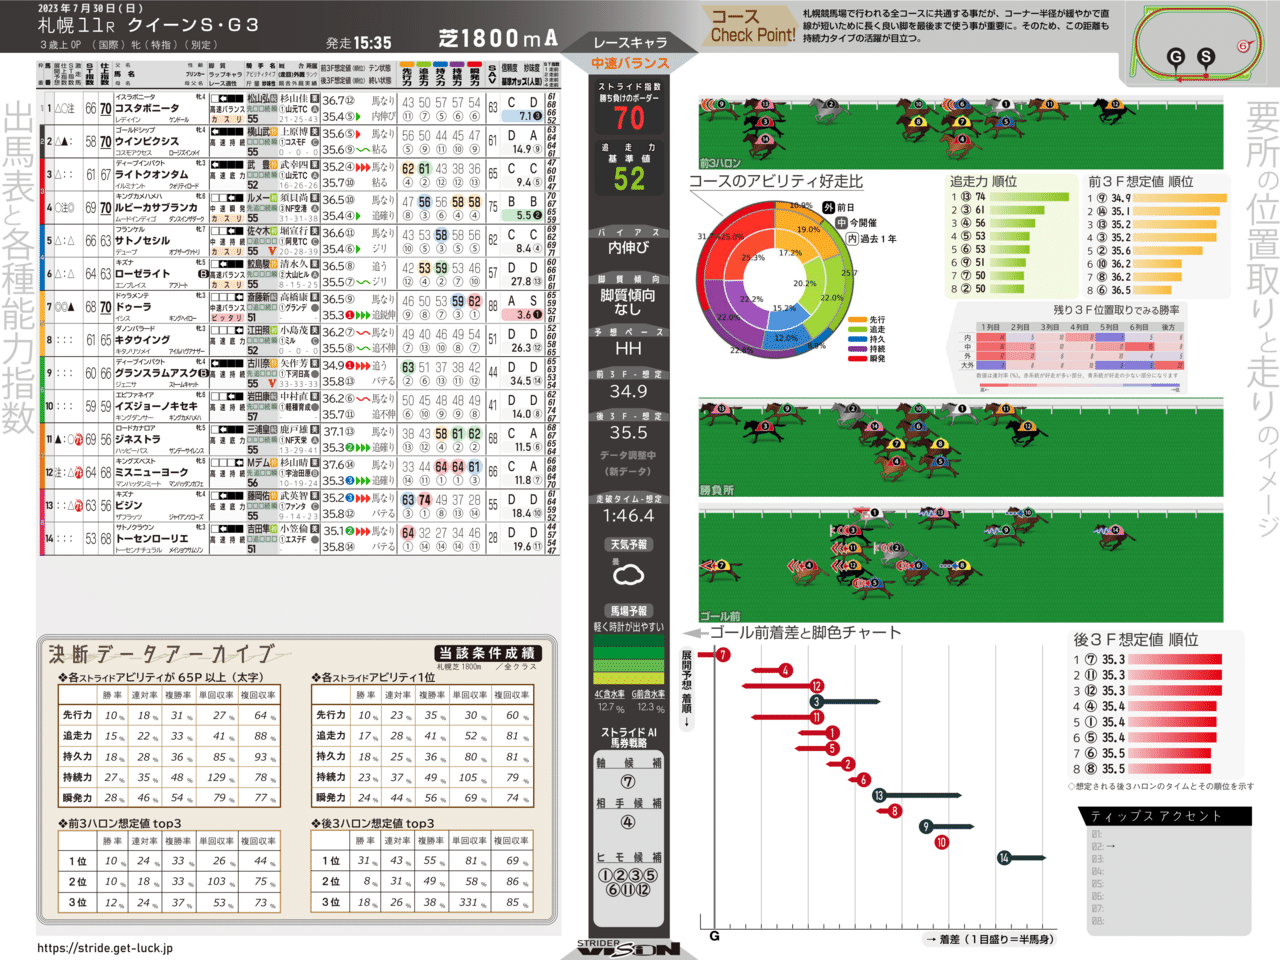Click the バイアス value 内伸び
Screen dimensions: 1280x960
pyautogui.click(x=628, y=247)
